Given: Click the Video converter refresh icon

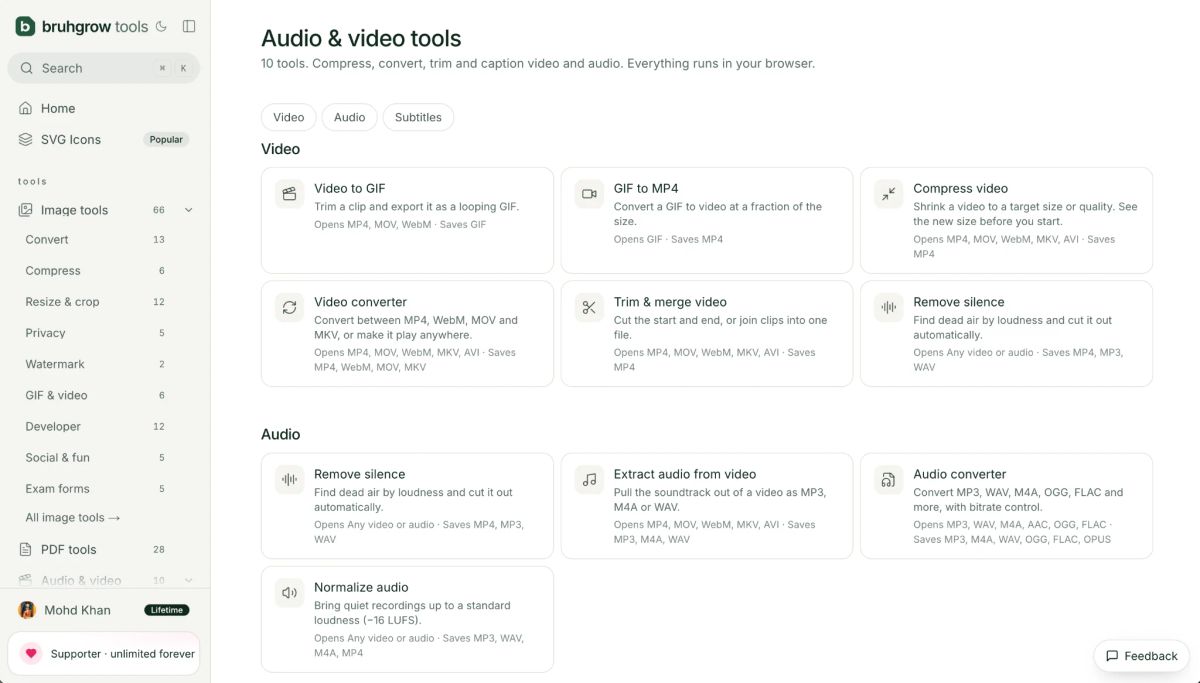Looking at the screenshot, I should click(x=290, y=308).
